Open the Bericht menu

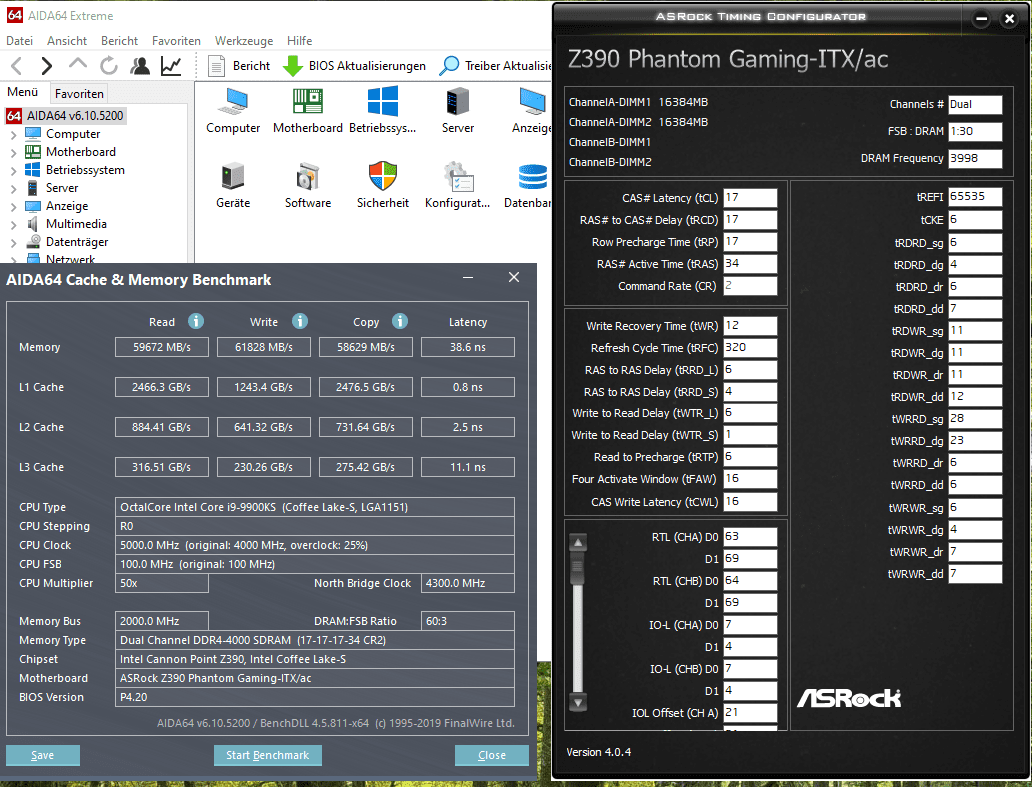click(119, 41)
